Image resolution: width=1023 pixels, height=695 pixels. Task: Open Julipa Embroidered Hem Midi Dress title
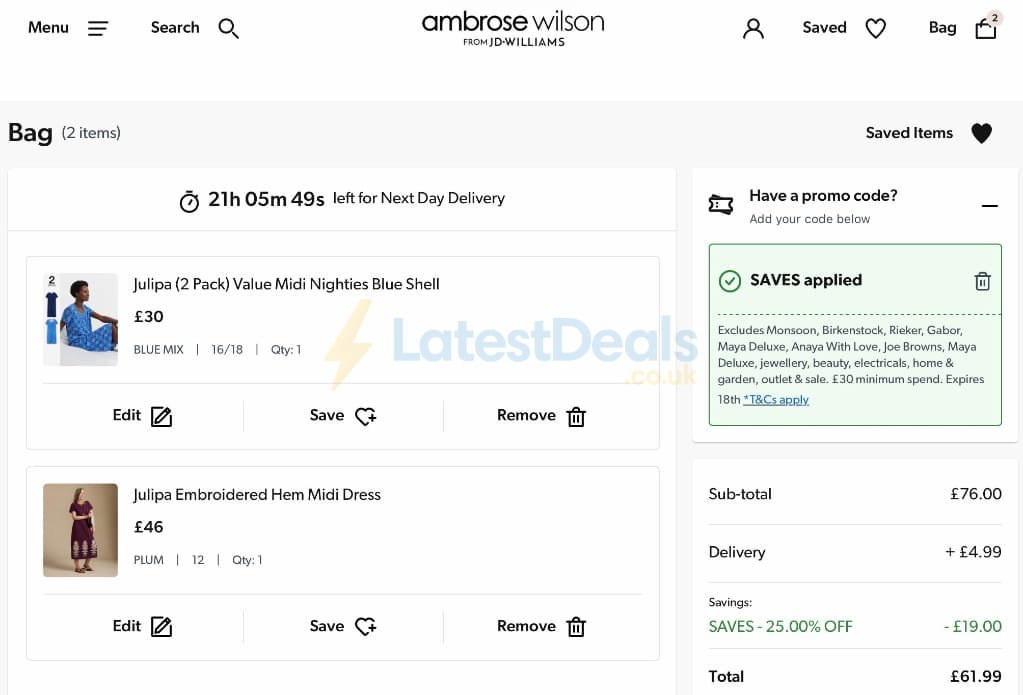coord(257,495)
